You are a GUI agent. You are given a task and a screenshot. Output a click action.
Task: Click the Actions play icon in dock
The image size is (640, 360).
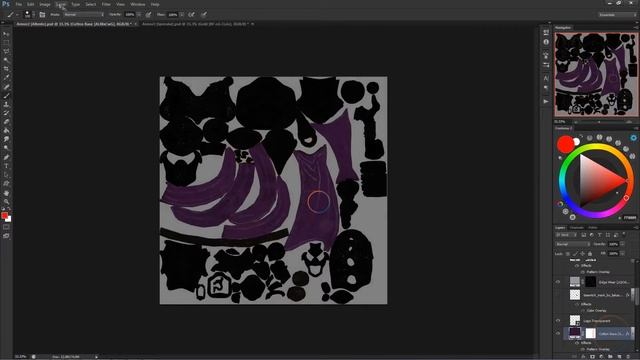click(x=546, y=101)
